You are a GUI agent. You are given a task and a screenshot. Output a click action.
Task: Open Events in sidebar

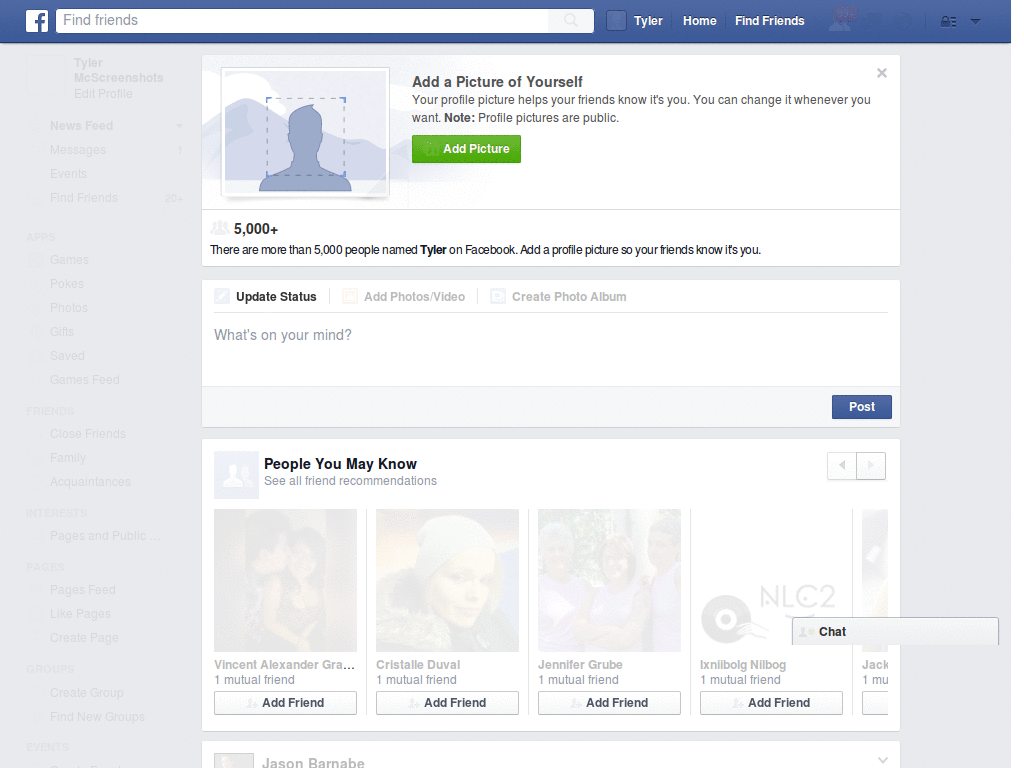pyautogui.click(x=69, y=174)
